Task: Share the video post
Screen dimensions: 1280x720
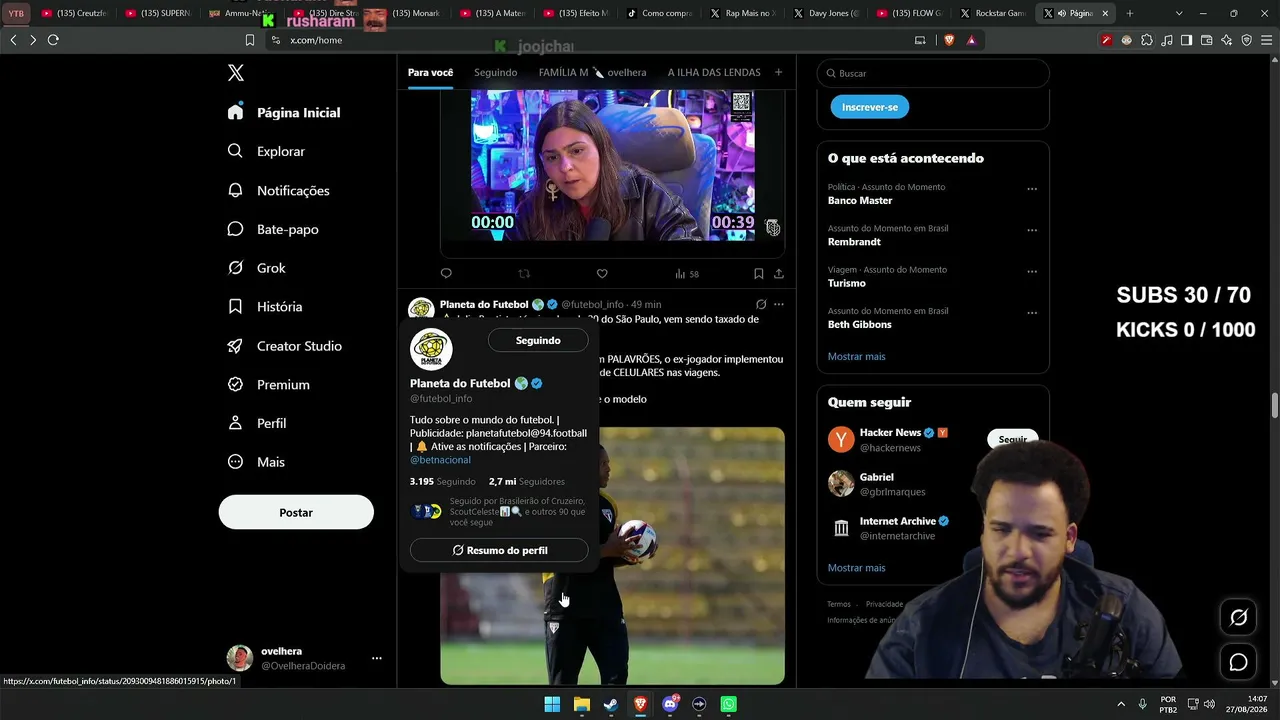Action: coord(779,273)
